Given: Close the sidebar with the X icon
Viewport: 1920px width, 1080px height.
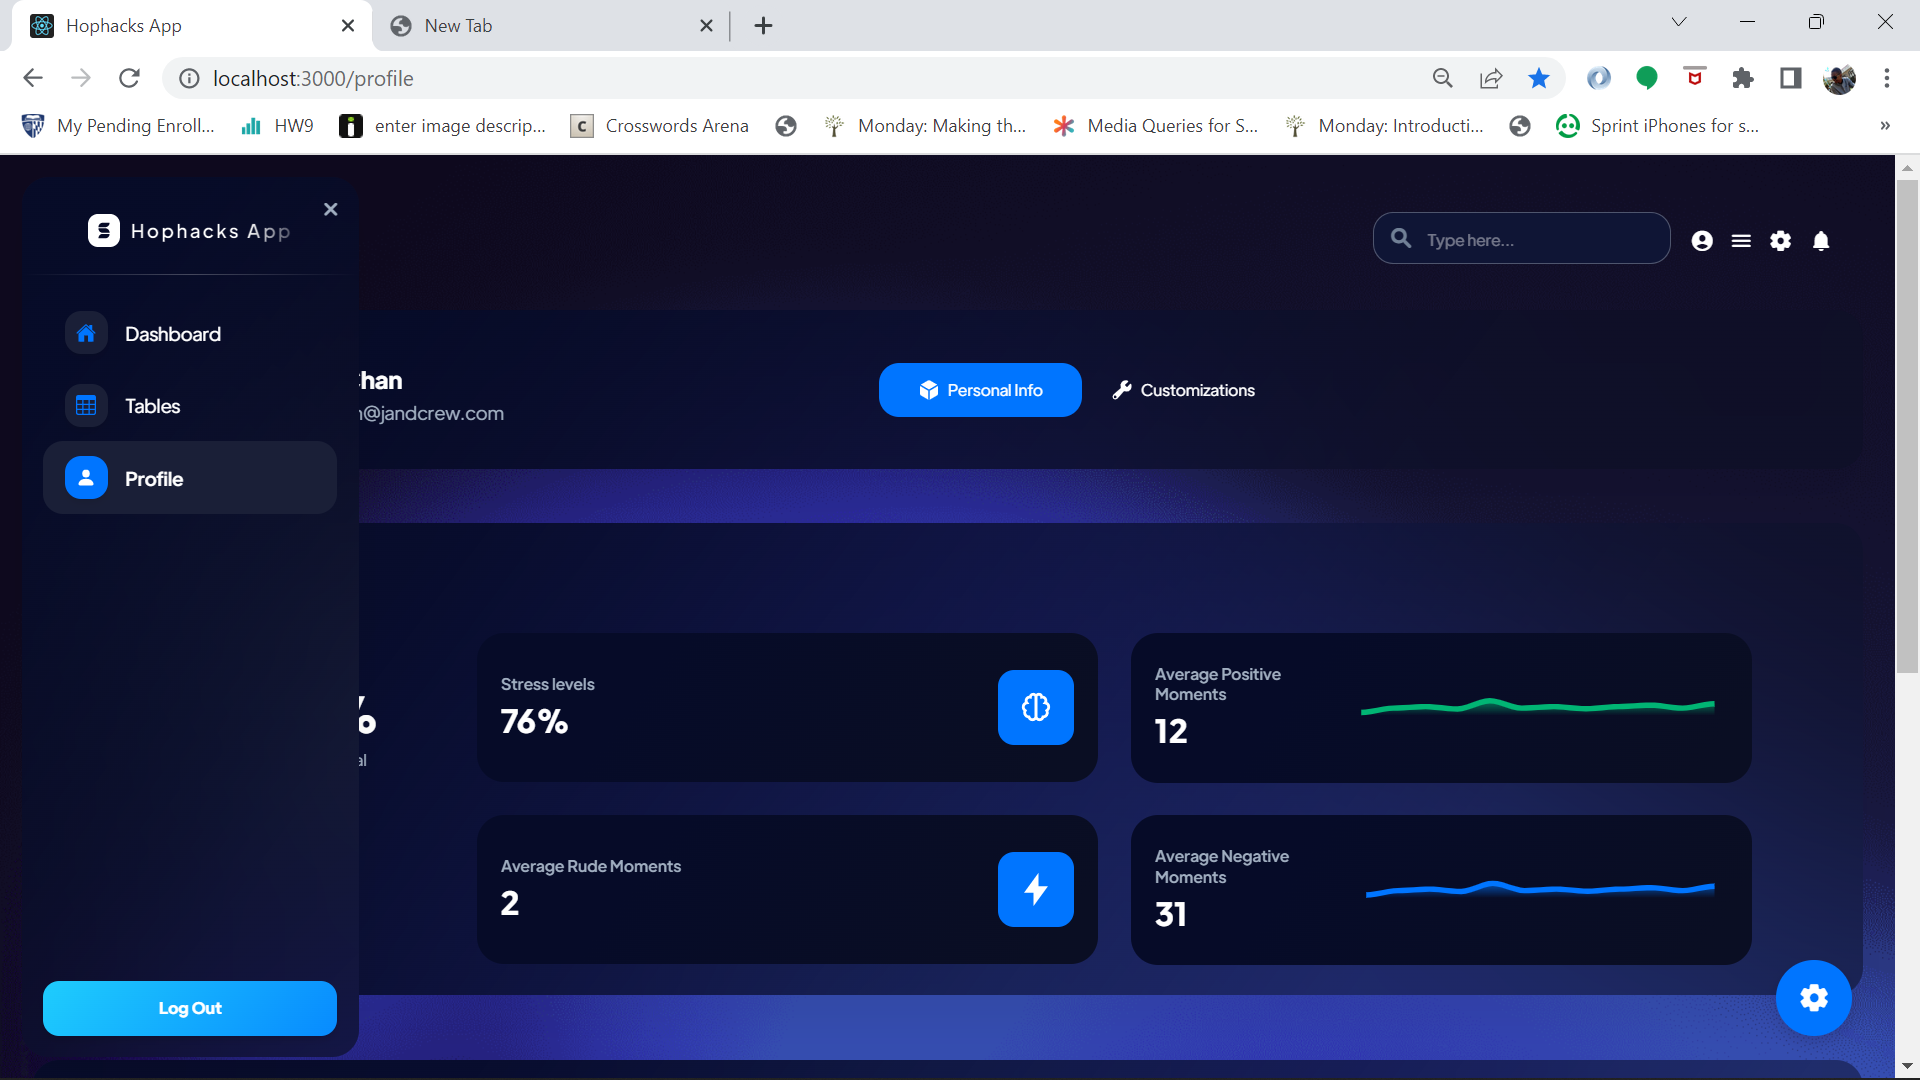Looking at the screenshot, I should pyautogui.click(x=331, y=209).
